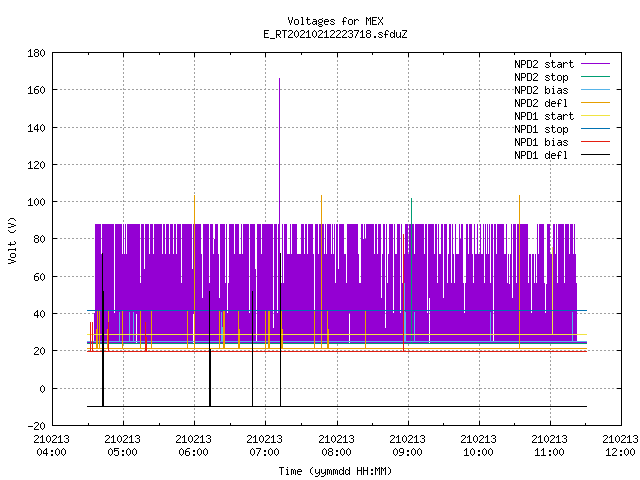The height and width of the screenshot is (480, 640).
Task: Click the x-axis tick label 210213 11:00
Action: (549, 446)
